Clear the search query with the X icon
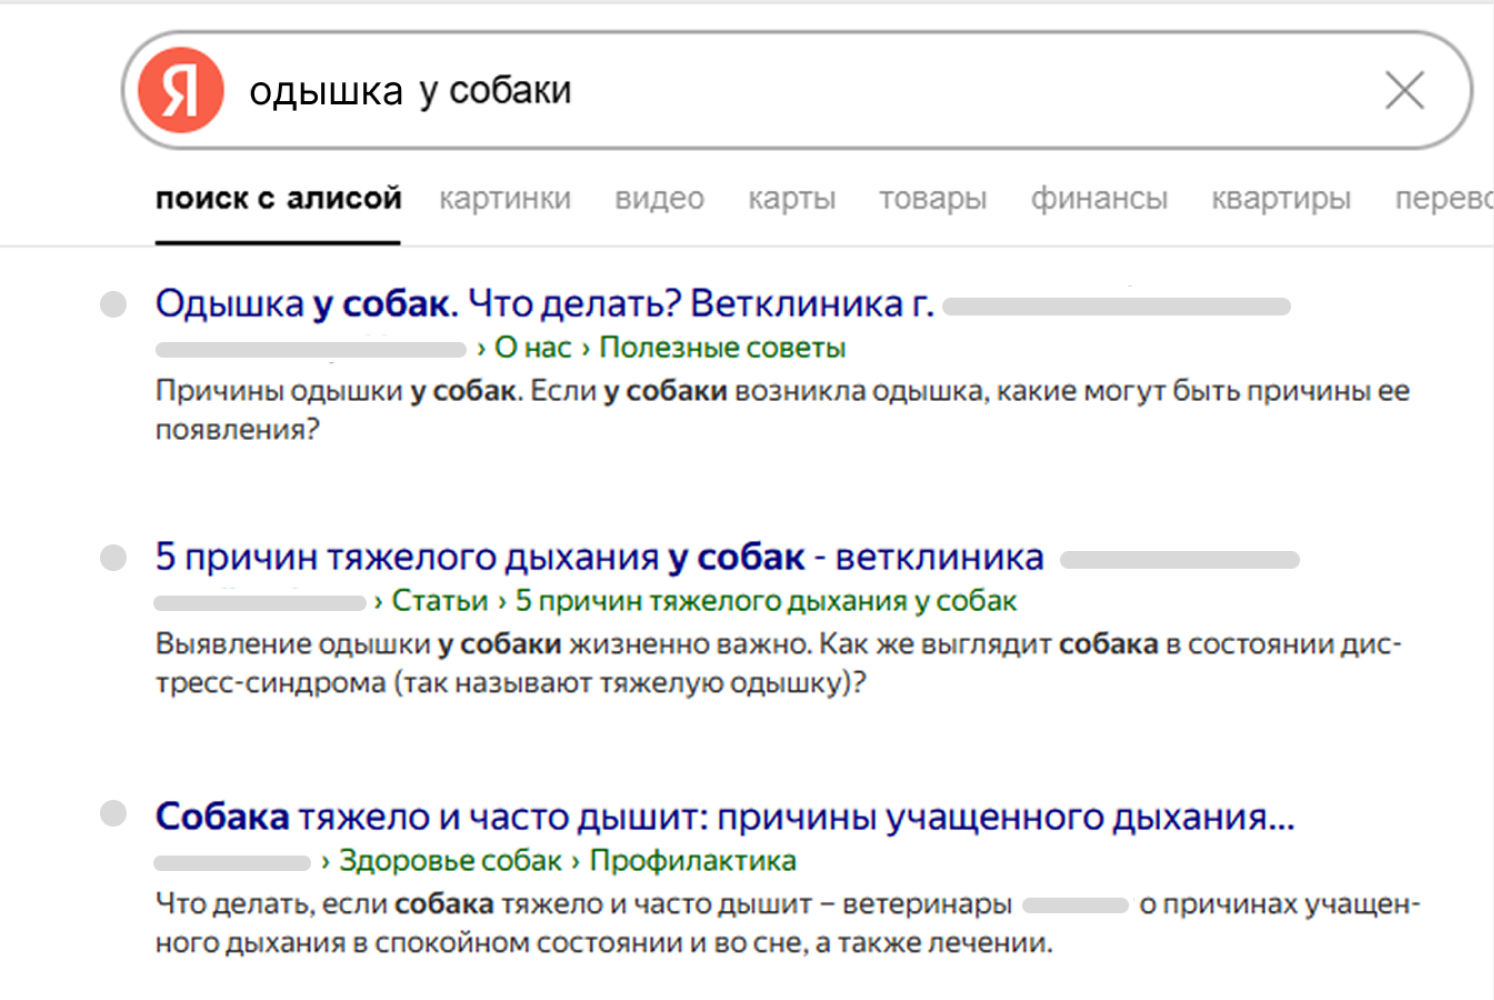 [1406, 91]
